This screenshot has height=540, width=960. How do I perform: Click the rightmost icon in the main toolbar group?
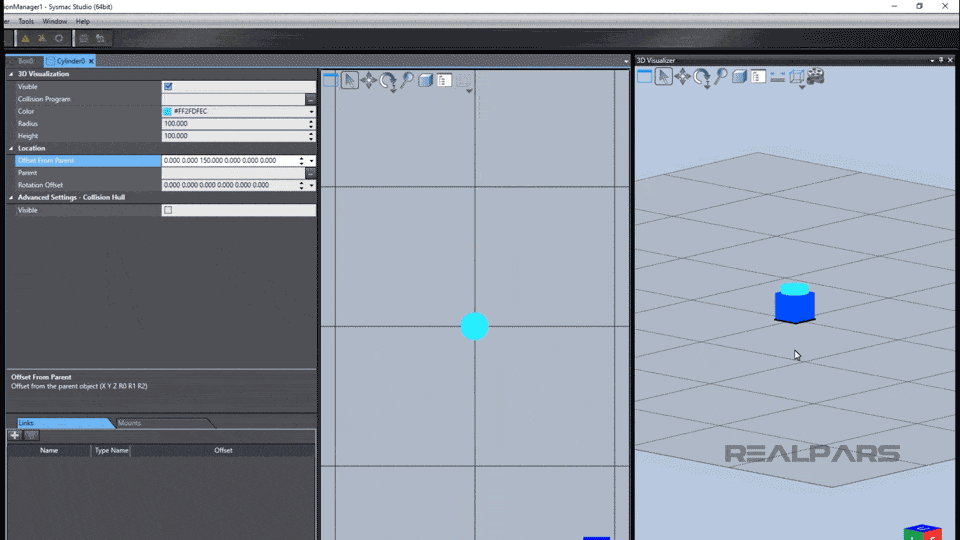pyautogui.click(x=100, y=39)
